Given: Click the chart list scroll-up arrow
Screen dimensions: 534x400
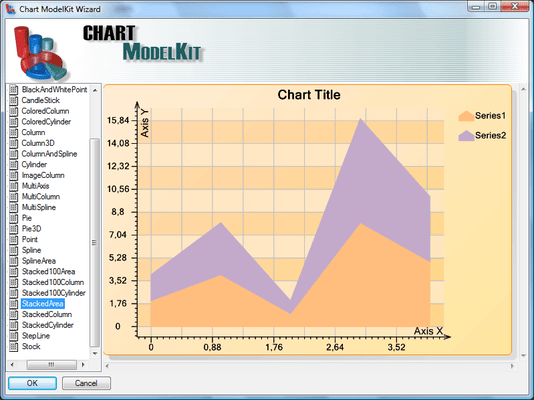Looking at the screenshot, I should pos(95,90).
